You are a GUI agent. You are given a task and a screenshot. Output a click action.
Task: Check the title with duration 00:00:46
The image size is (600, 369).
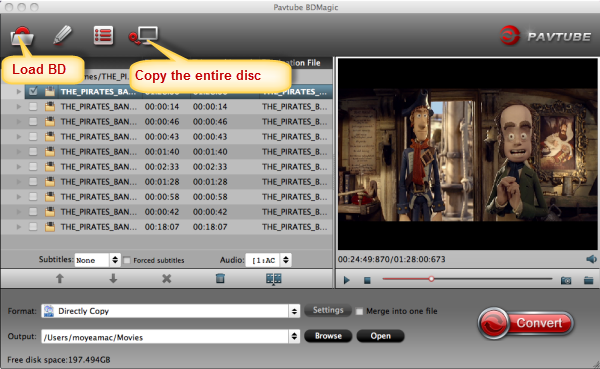pos(33,121)
